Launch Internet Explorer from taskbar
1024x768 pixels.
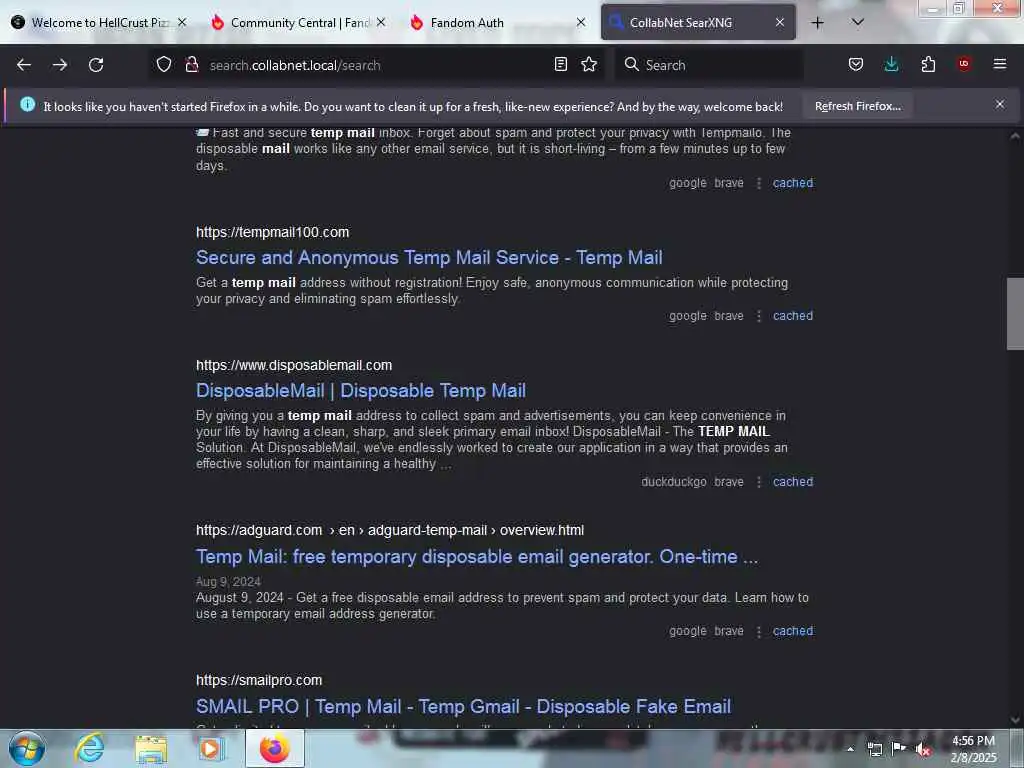tap(89, 748)
